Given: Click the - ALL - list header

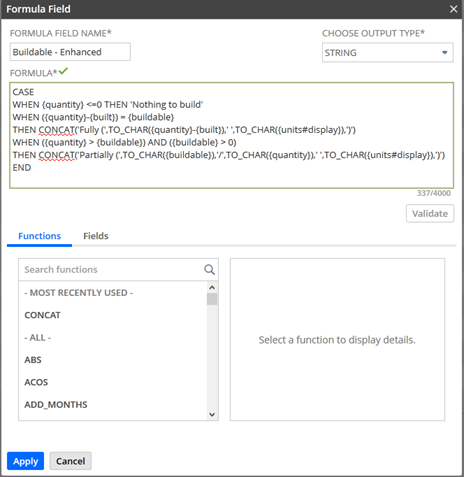Looking at the screenshot, I should (38, 338).
